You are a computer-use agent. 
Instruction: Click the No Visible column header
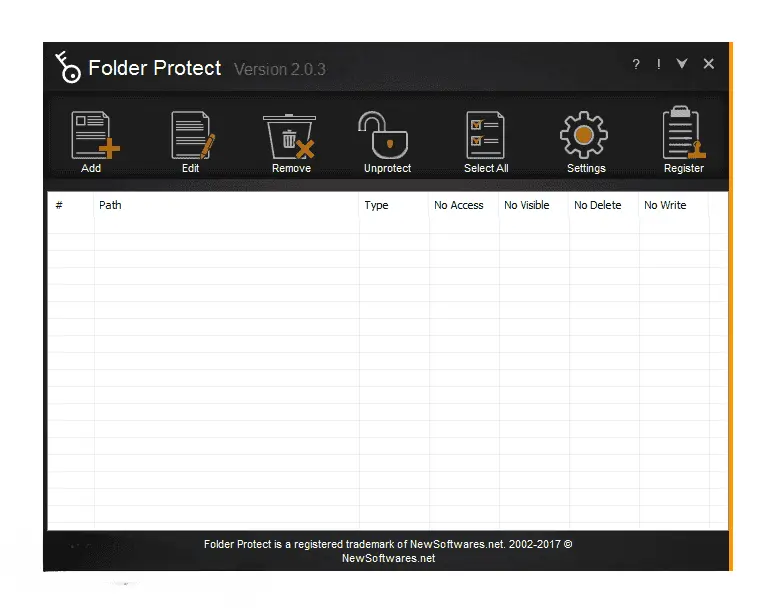click(534, 205)
